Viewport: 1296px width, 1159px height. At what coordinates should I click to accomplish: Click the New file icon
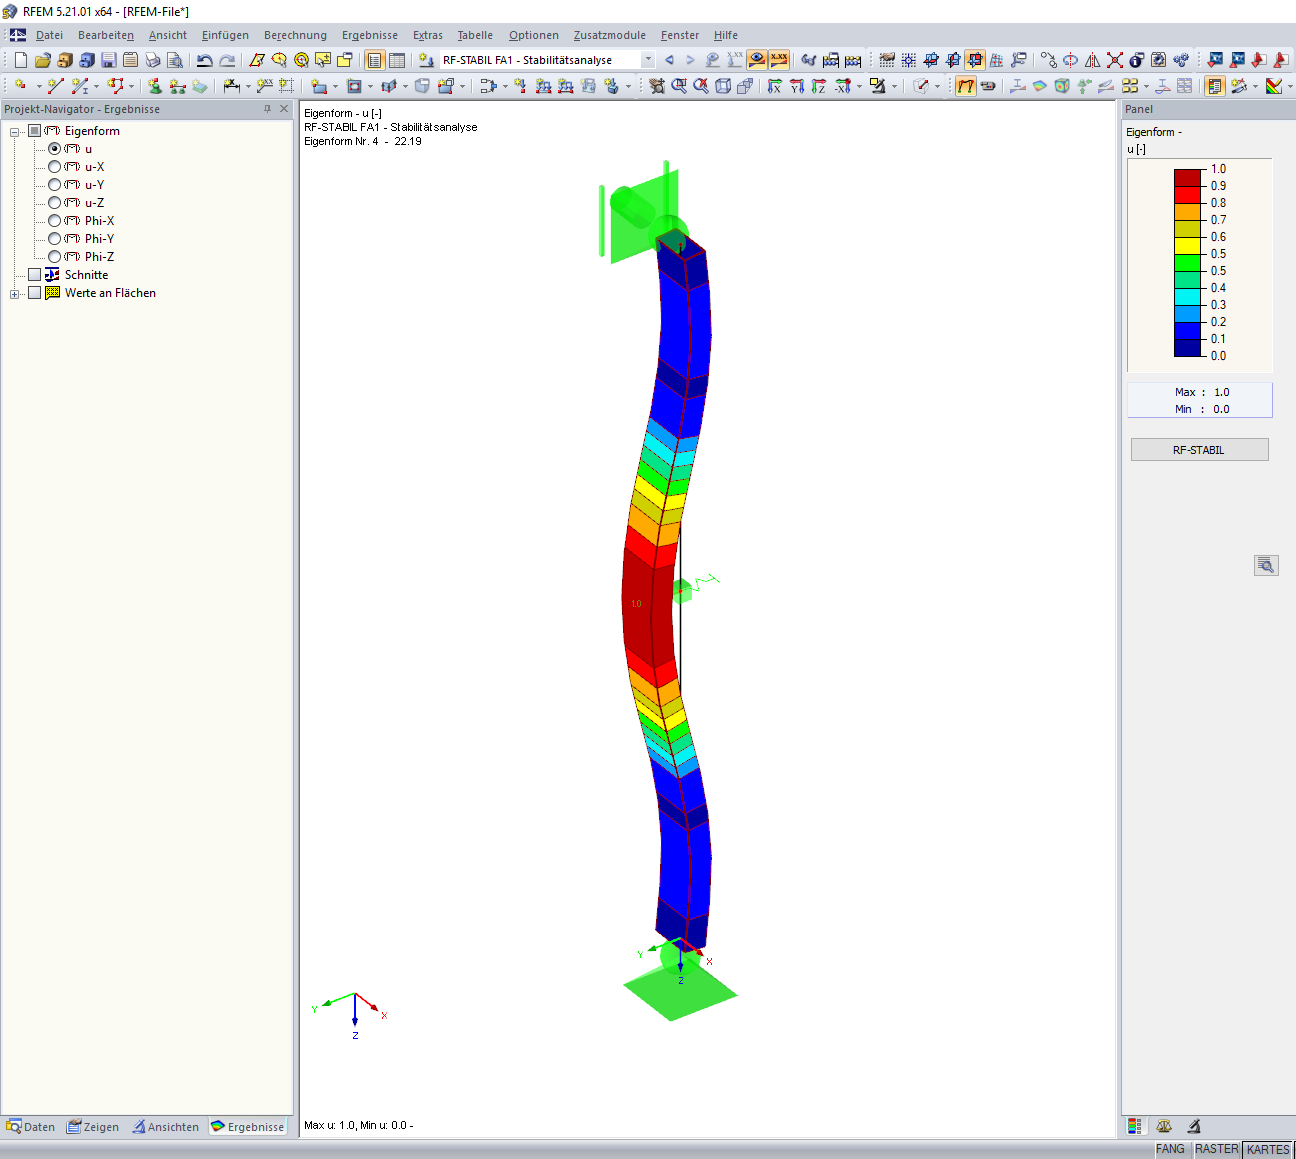[20, 60]
